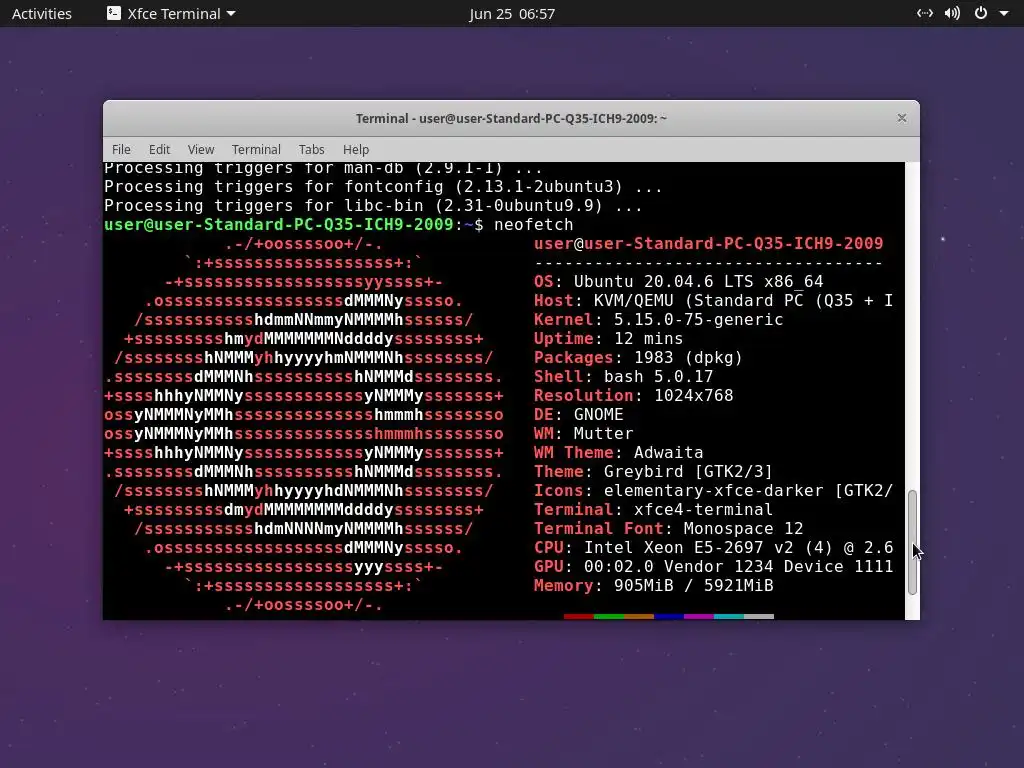Open the View menu
This screenshot has height=768, width=1024.
pyautogui.click(x=200, y=150)
